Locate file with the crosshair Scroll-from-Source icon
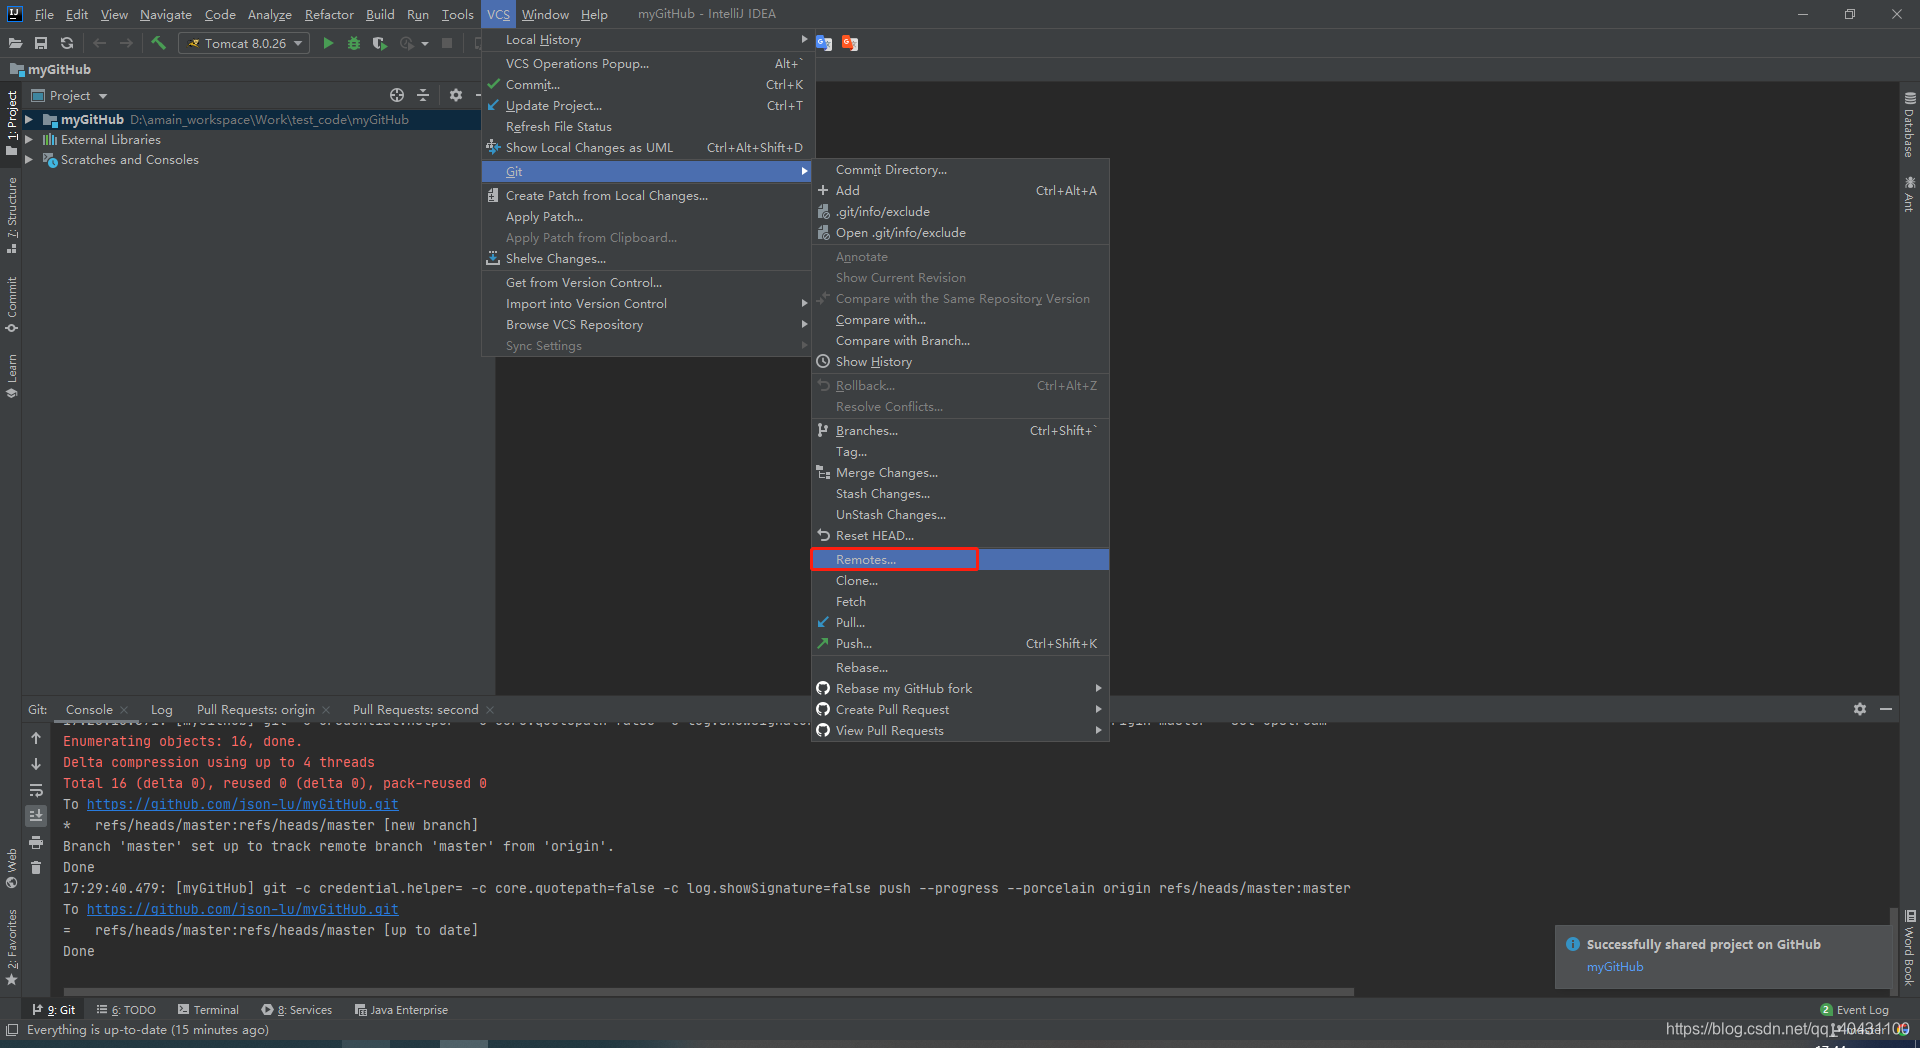This screenshot has width=1920, height=1048. pyautogui.click(x=397, y=95)
